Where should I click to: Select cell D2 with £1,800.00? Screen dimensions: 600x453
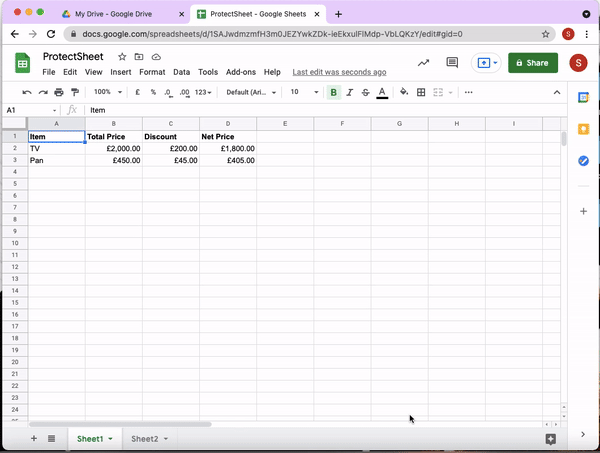[x=228, y=148]
